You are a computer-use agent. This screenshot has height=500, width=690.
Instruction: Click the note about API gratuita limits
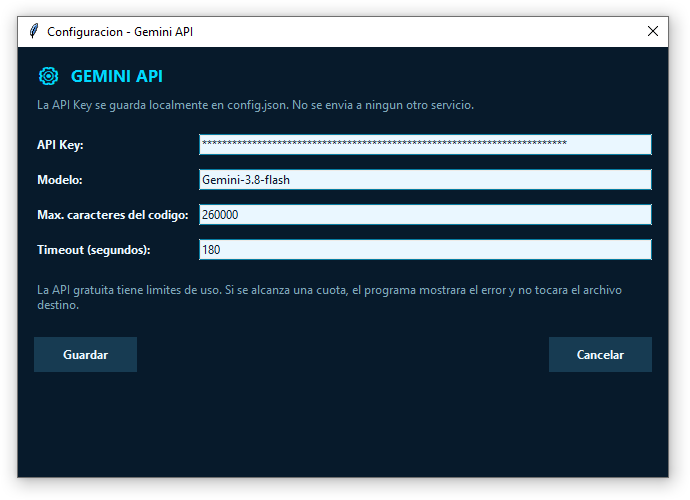pos(329,297)
